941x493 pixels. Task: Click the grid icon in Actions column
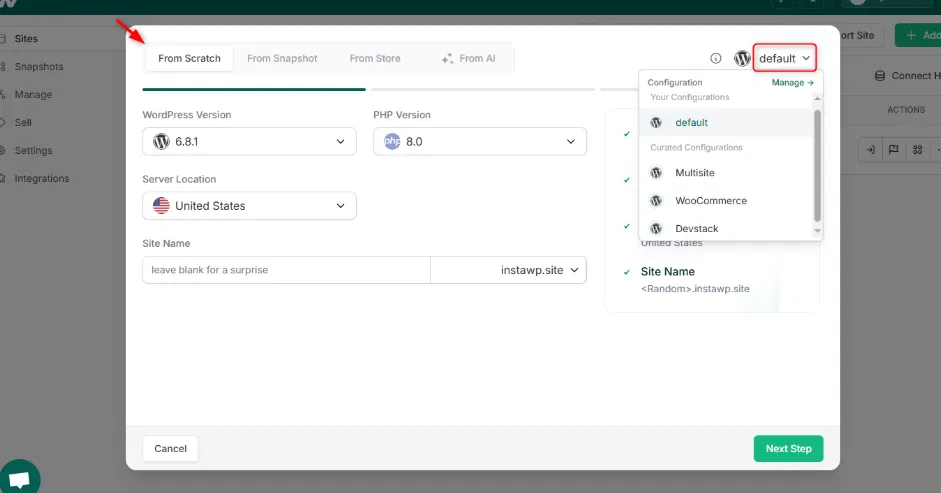(917, 150)
